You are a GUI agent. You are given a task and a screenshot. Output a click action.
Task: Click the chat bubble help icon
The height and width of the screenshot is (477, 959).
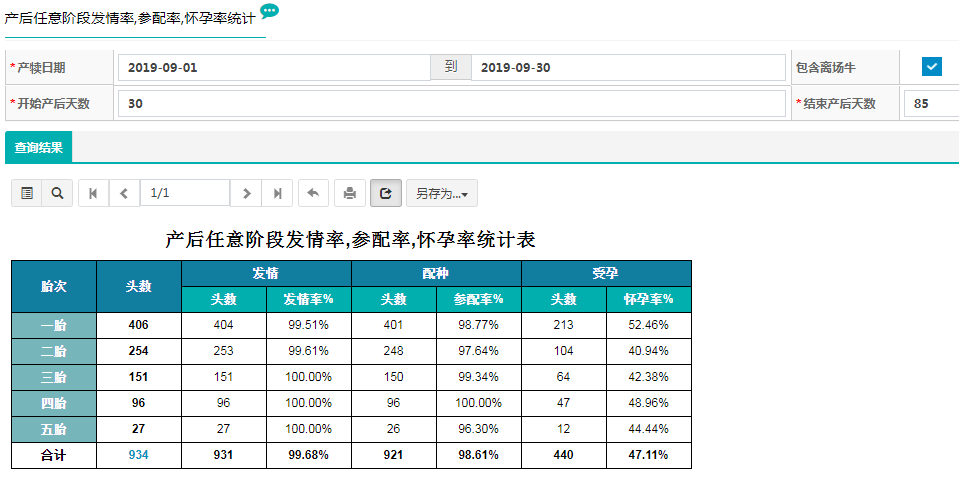pos(269,10)
